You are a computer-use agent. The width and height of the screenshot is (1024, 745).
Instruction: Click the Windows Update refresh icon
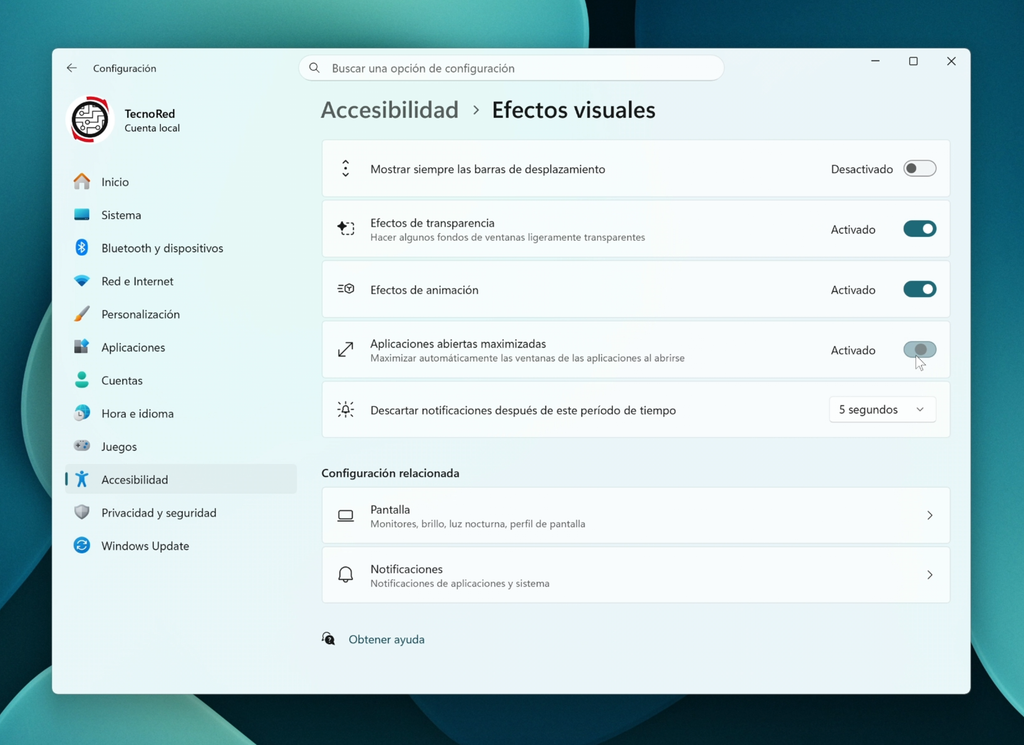[82, 545]
